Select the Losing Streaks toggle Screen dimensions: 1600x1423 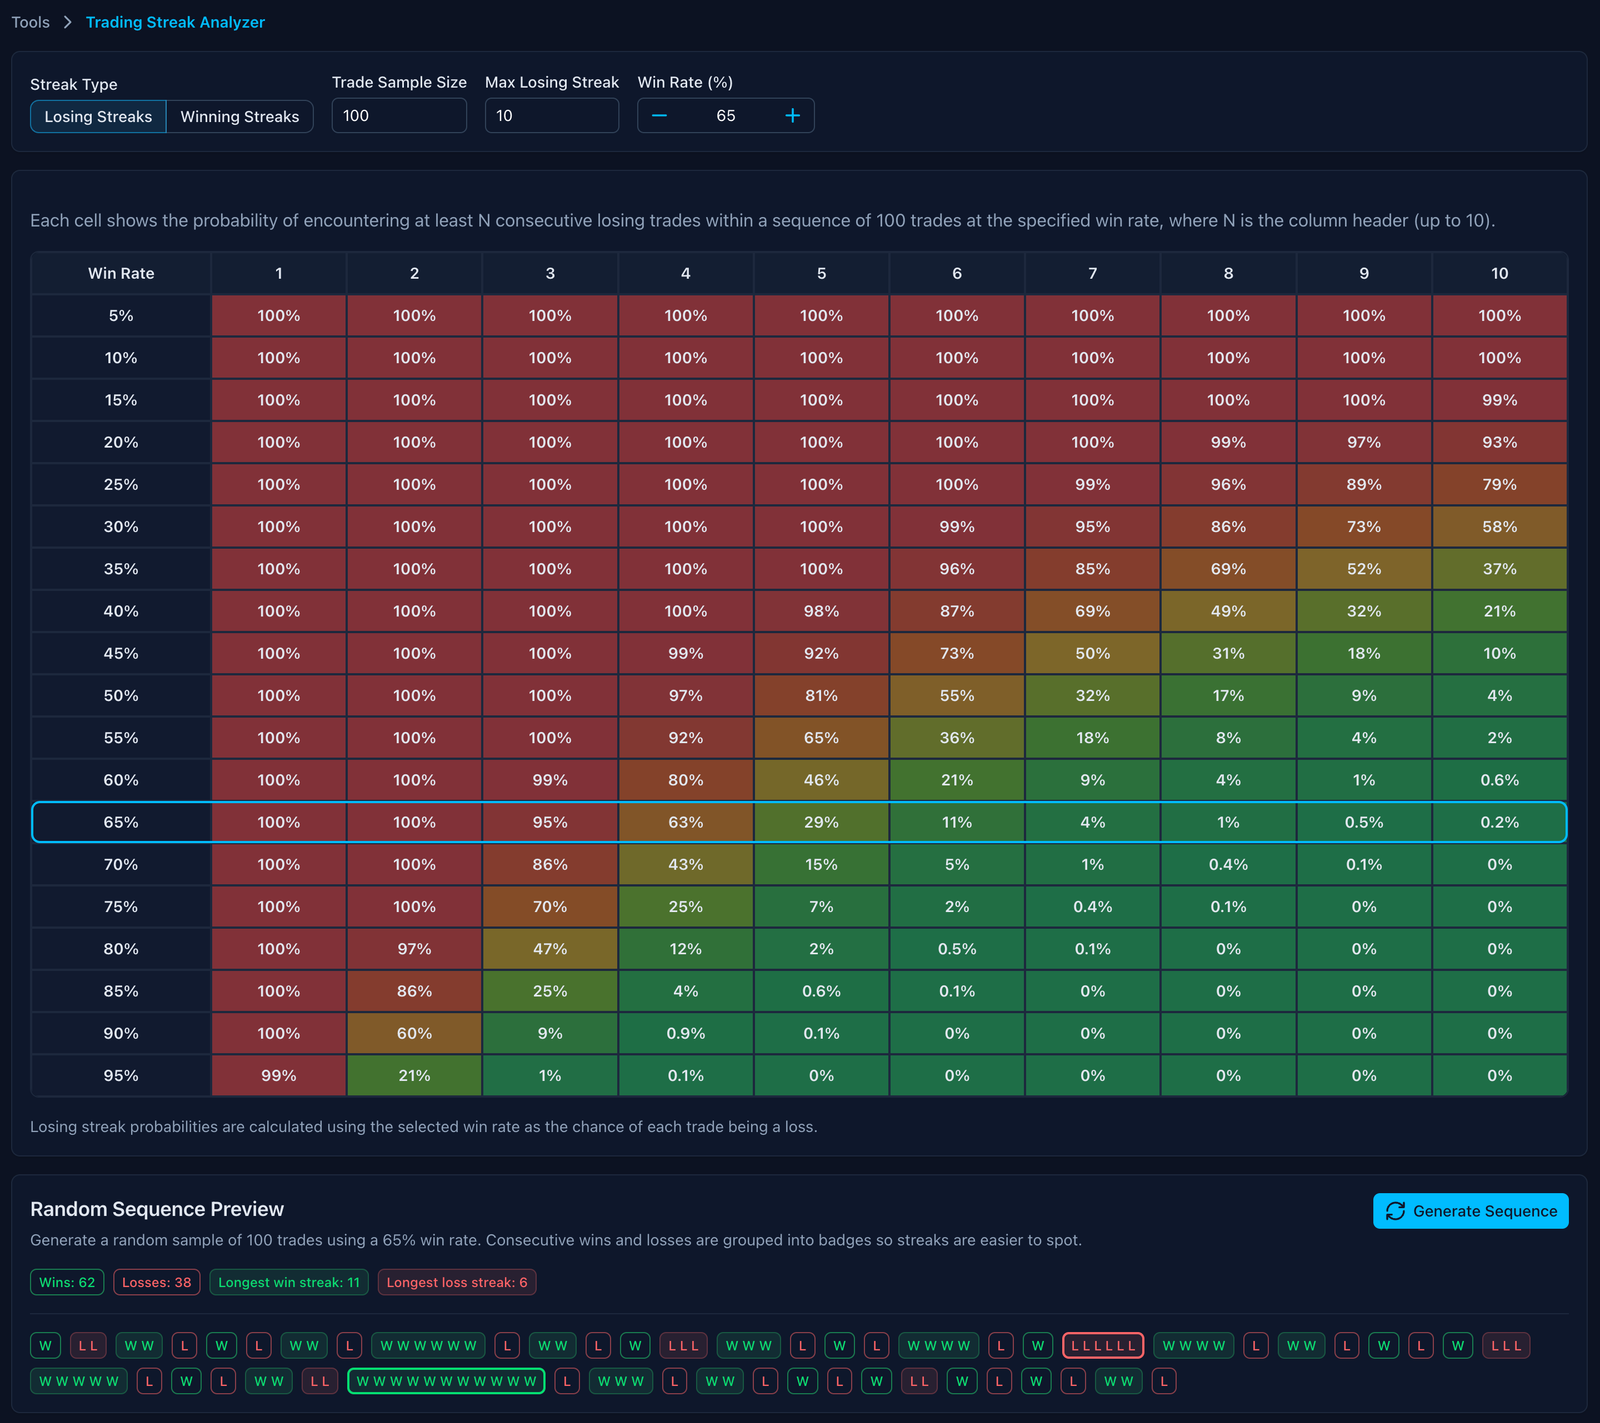(x=98, y=117)
